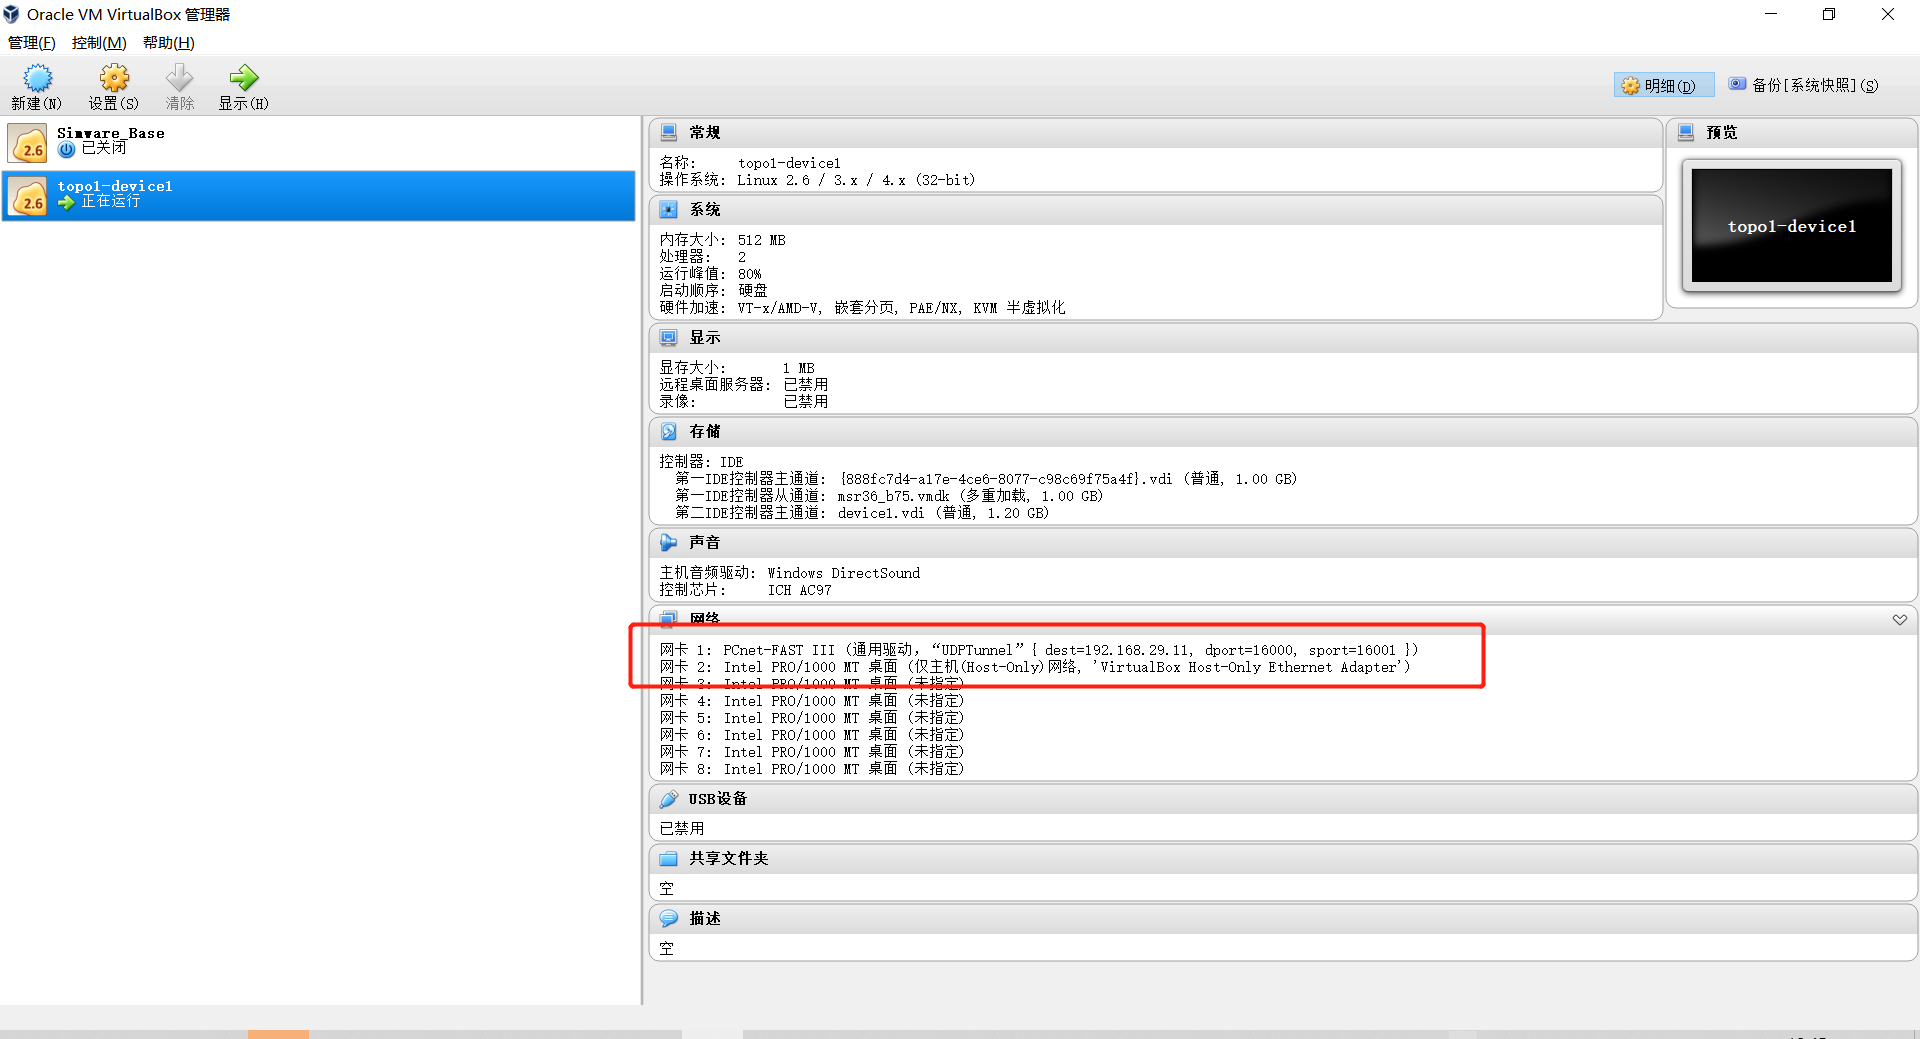The image size is (1920, 1039).
Task: Switch to 明细(D) details view
Action: click(1663, 85)
